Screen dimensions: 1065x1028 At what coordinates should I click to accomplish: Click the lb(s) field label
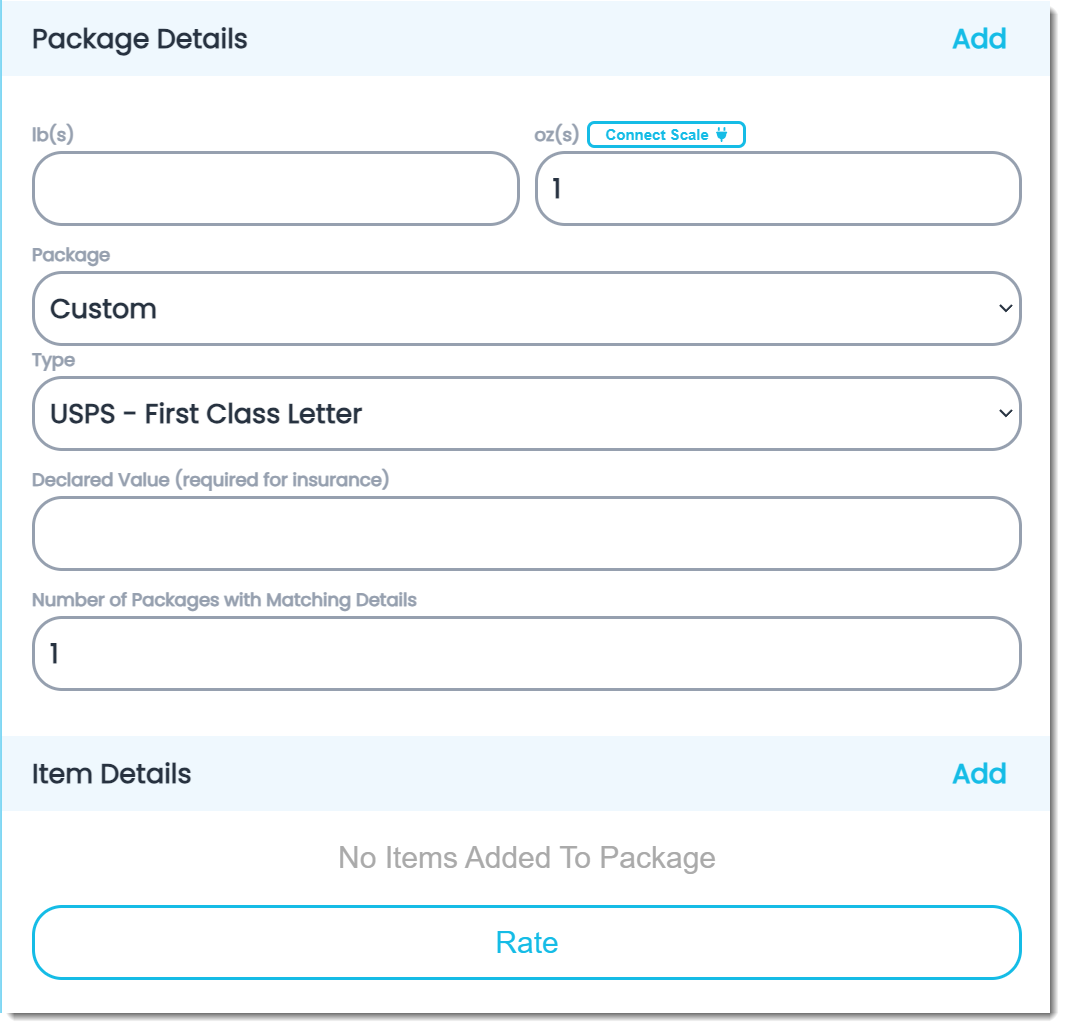(53, 135)
